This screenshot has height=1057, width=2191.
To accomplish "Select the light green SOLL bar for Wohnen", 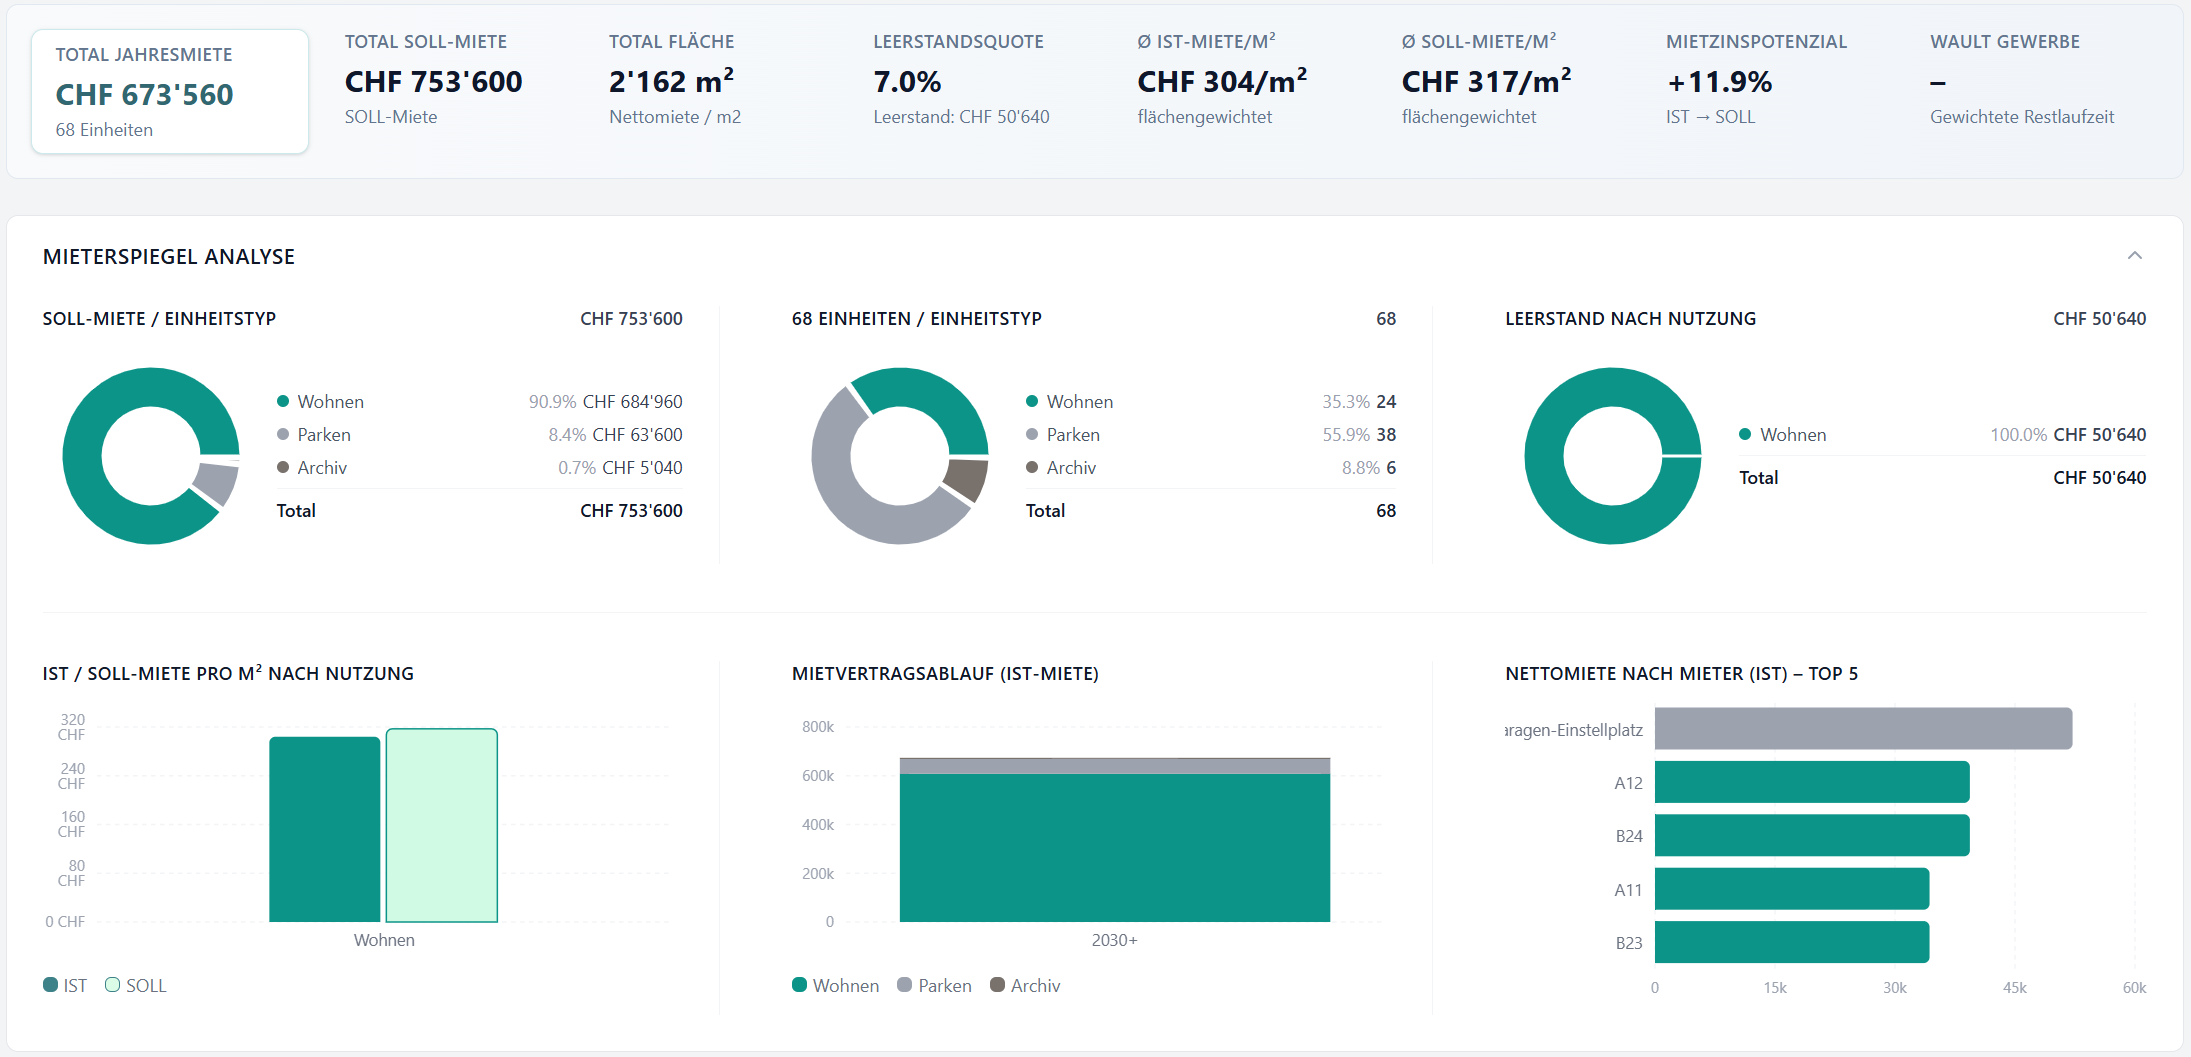I will [442, 825].
